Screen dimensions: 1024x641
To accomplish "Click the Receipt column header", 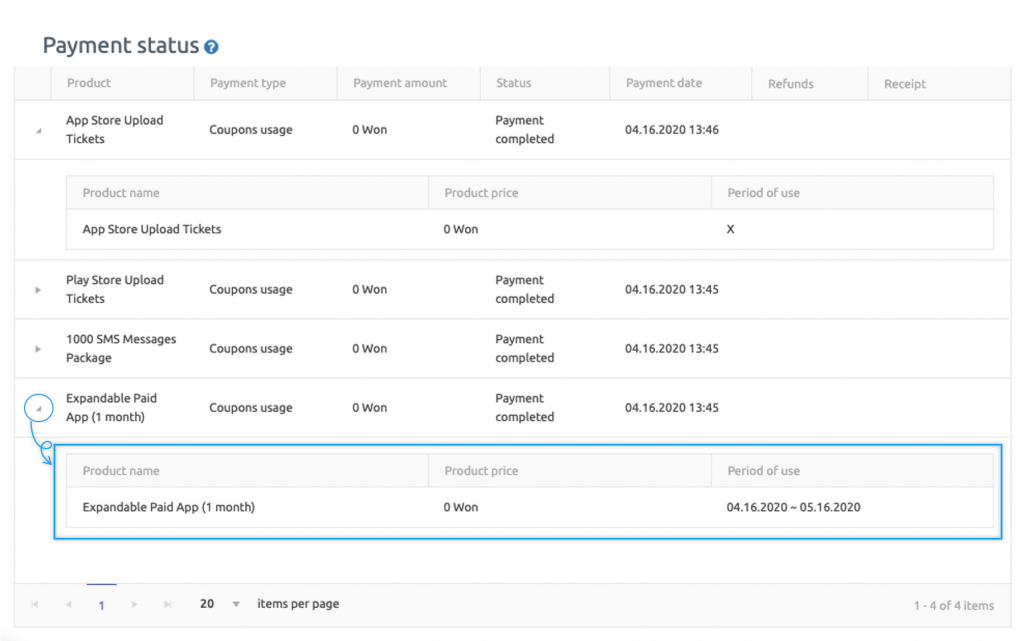I will pyautogui.click(x=904, y=83).
